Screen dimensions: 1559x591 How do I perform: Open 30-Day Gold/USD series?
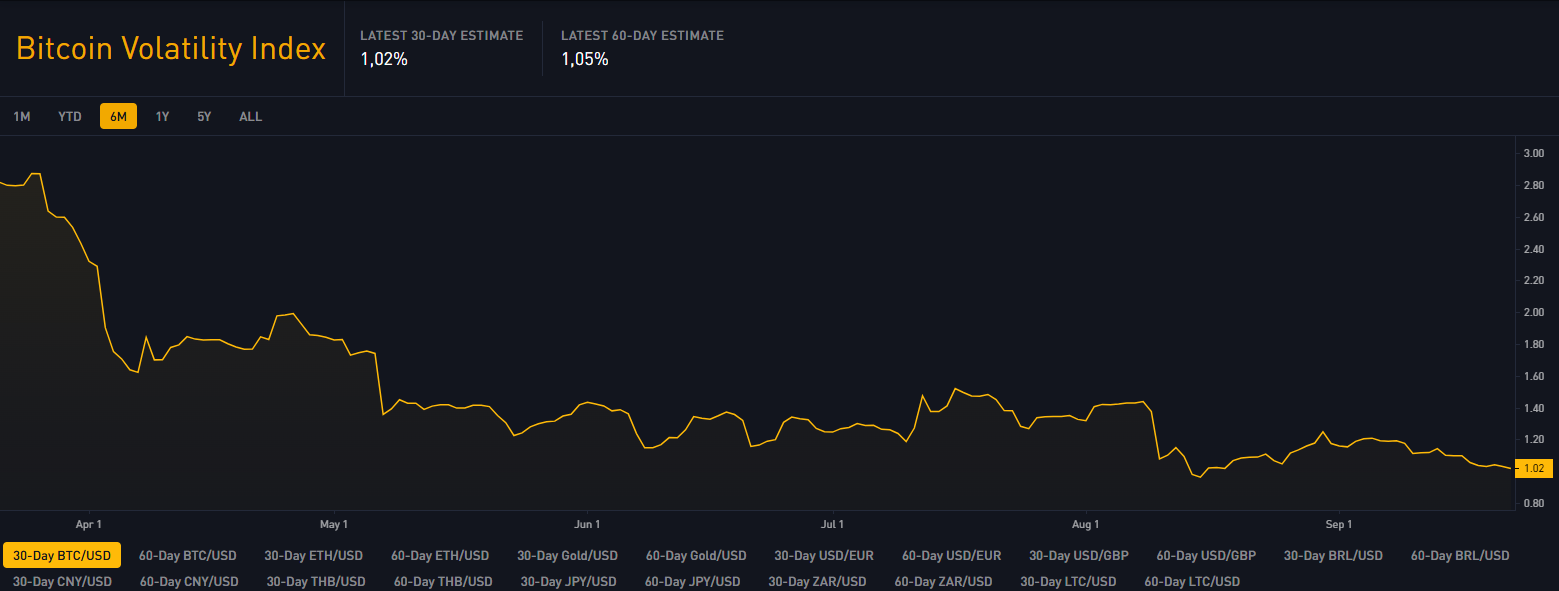(x=568, y=555)
